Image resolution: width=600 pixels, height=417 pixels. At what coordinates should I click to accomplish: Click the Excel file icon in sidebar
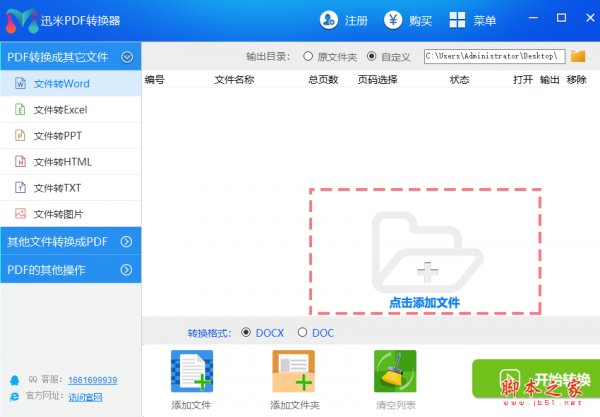pos(20,109)
